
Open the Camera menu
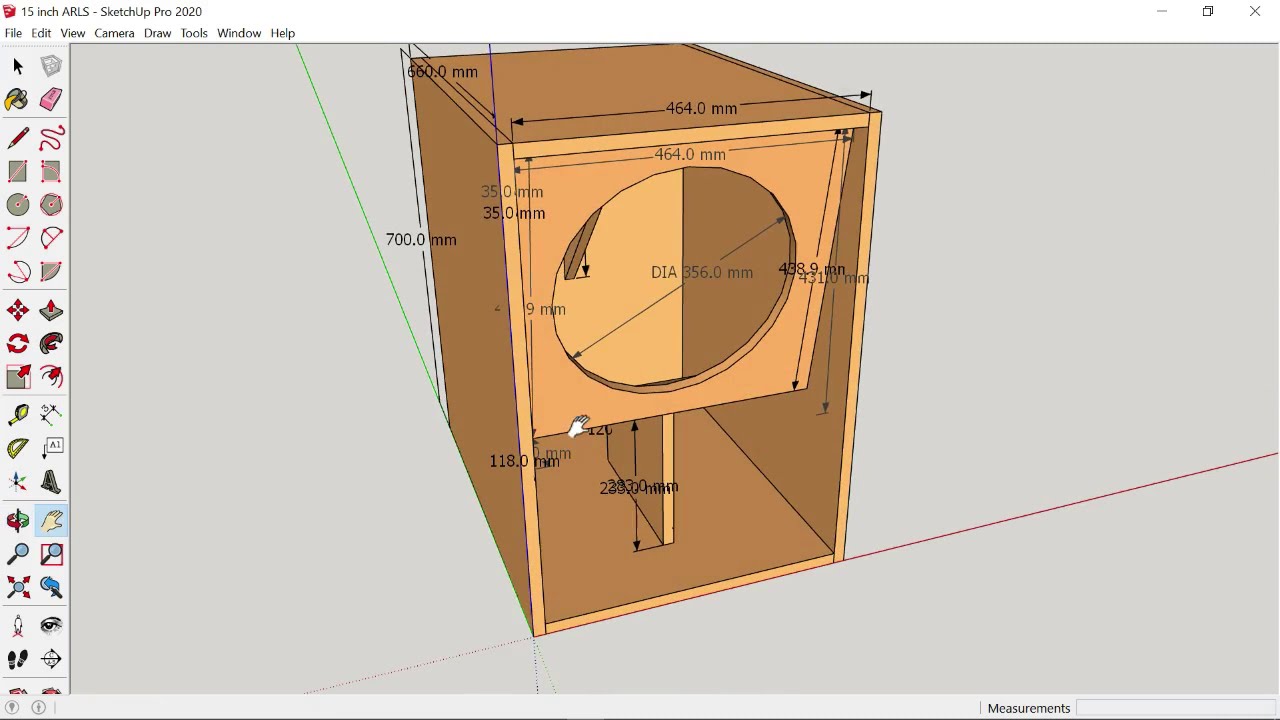point(114,33)
